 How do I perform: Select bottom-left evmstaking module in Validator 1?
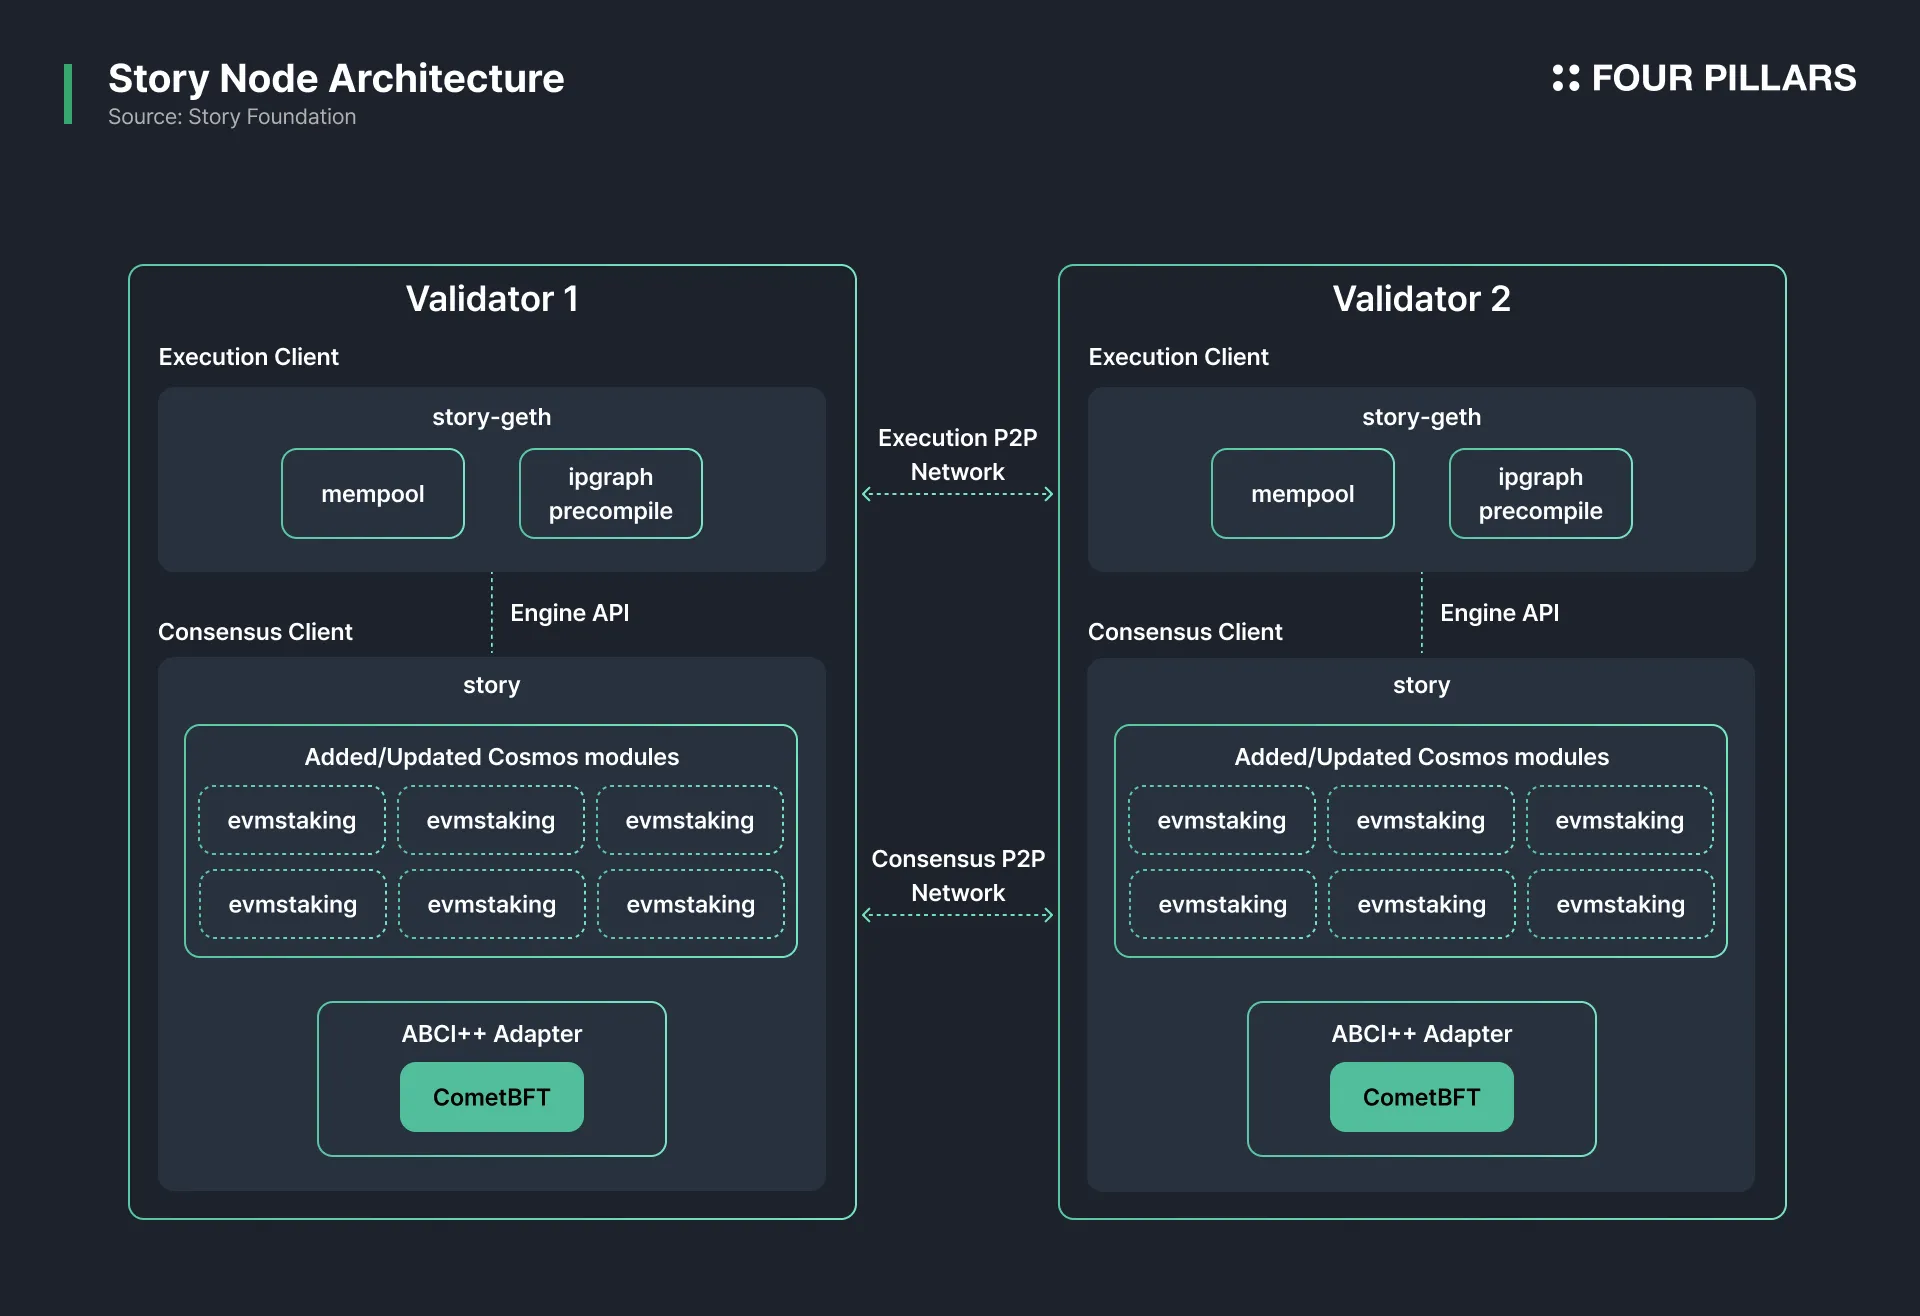293,904
